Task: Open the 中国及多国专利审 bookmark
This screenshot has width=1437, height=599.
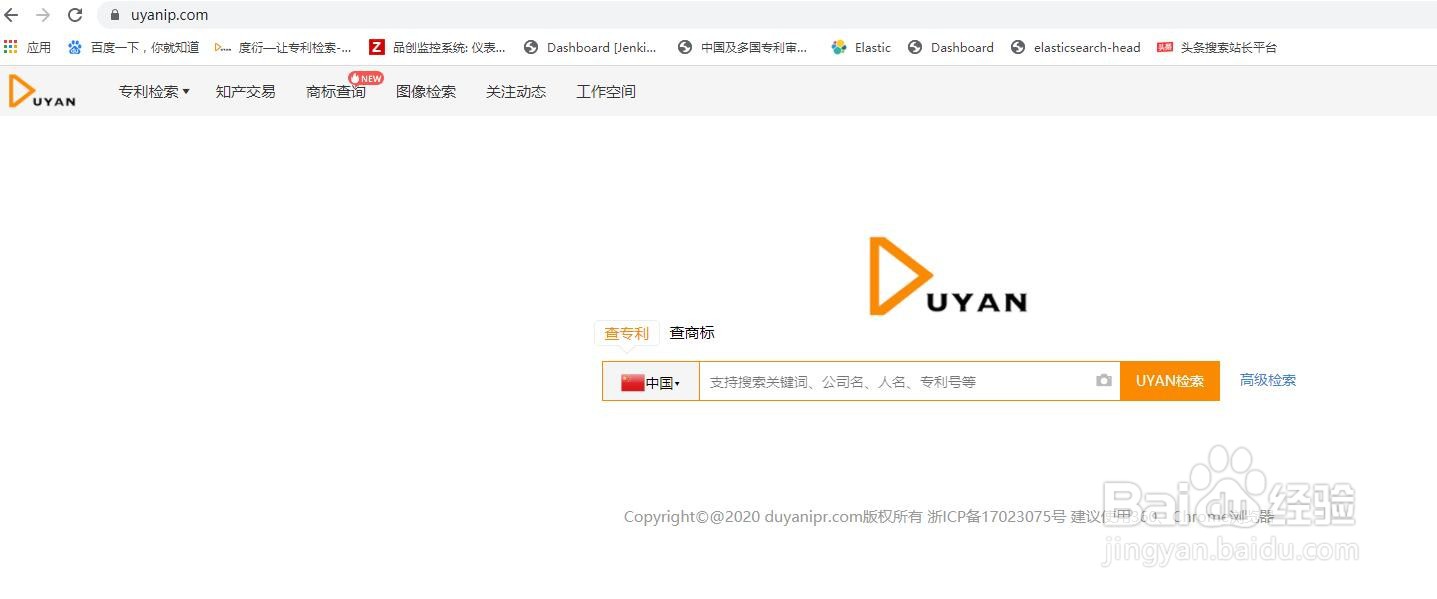Action: pyautogui.click(x=743, y=47)
